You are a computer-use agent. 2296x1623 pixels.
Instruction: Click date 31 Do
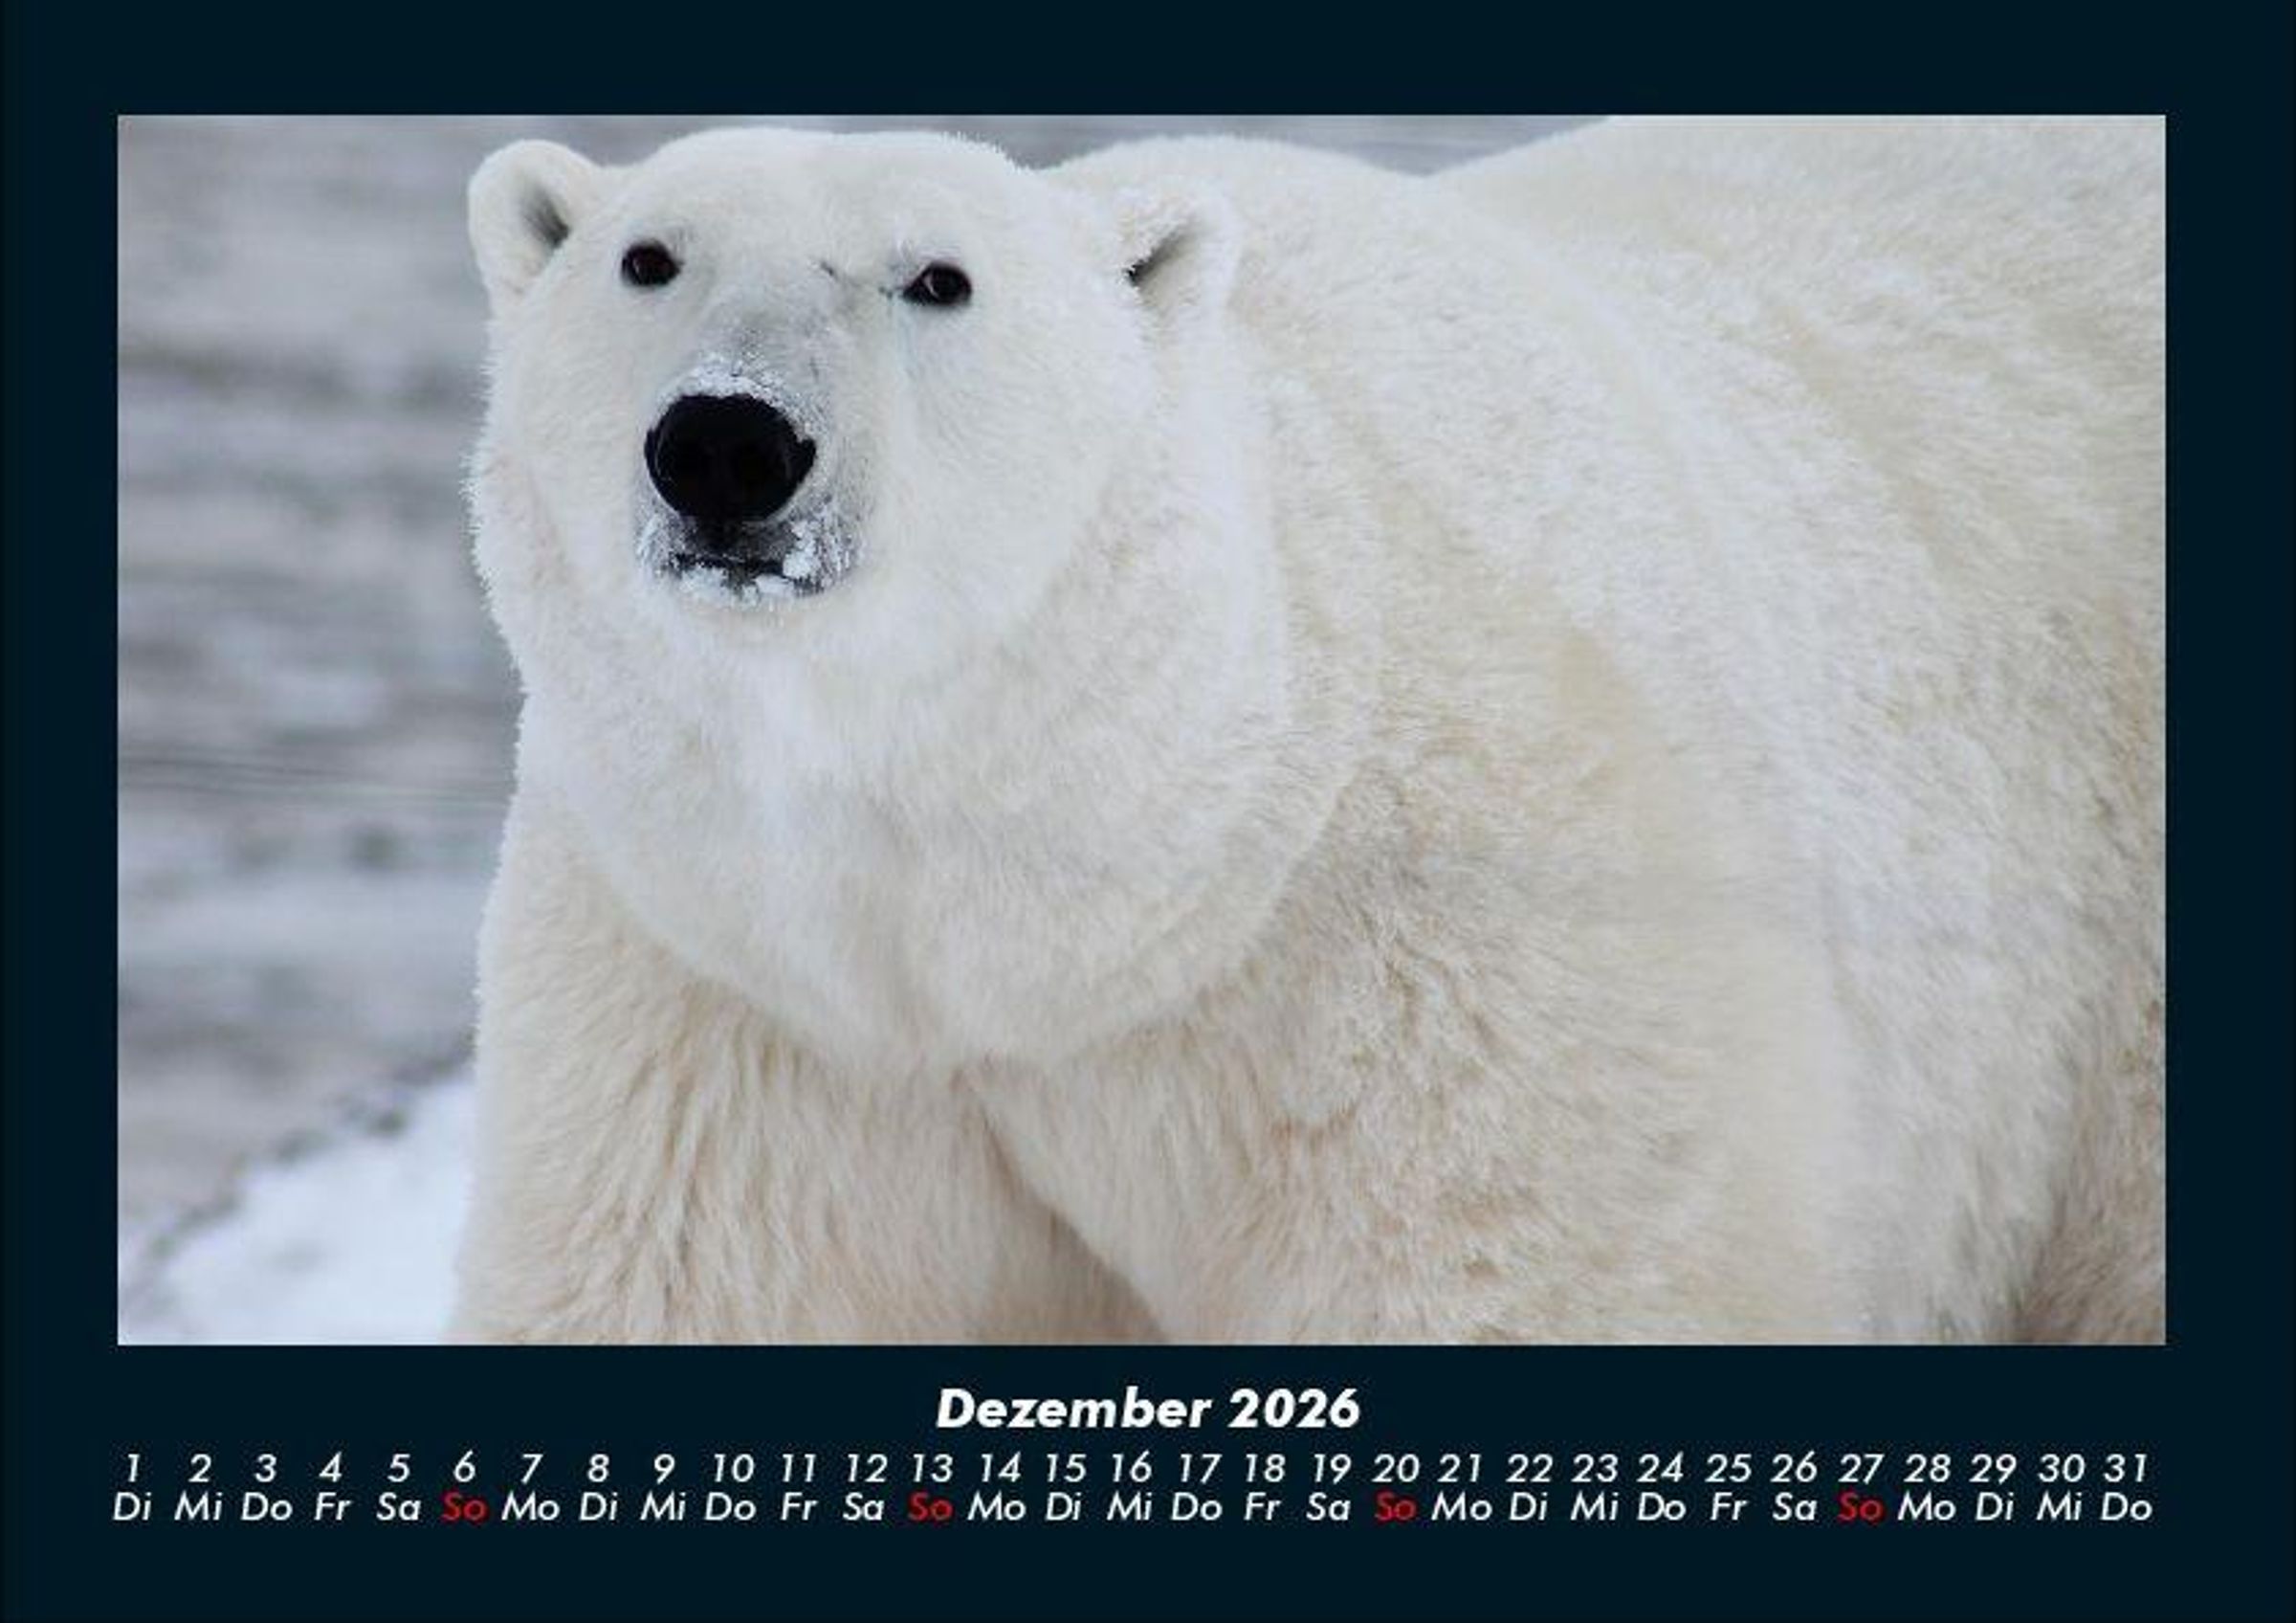pyautogui.click(x=2127, y=1488)
